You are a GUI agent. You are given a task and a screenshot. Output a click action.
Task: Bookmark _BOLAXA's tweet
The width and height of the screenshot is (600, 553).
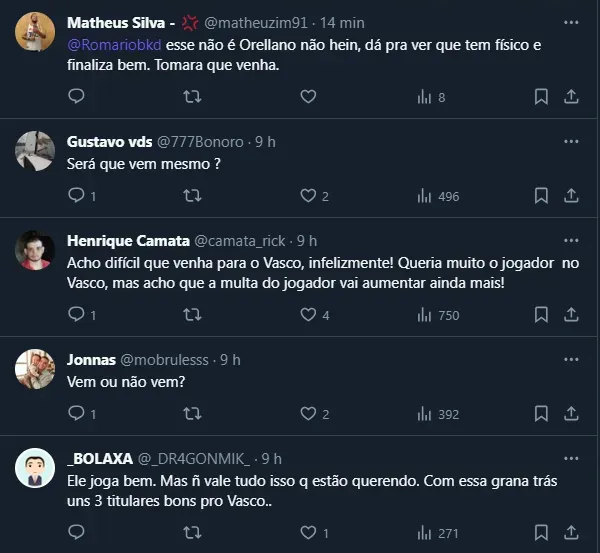coord(541,533)
